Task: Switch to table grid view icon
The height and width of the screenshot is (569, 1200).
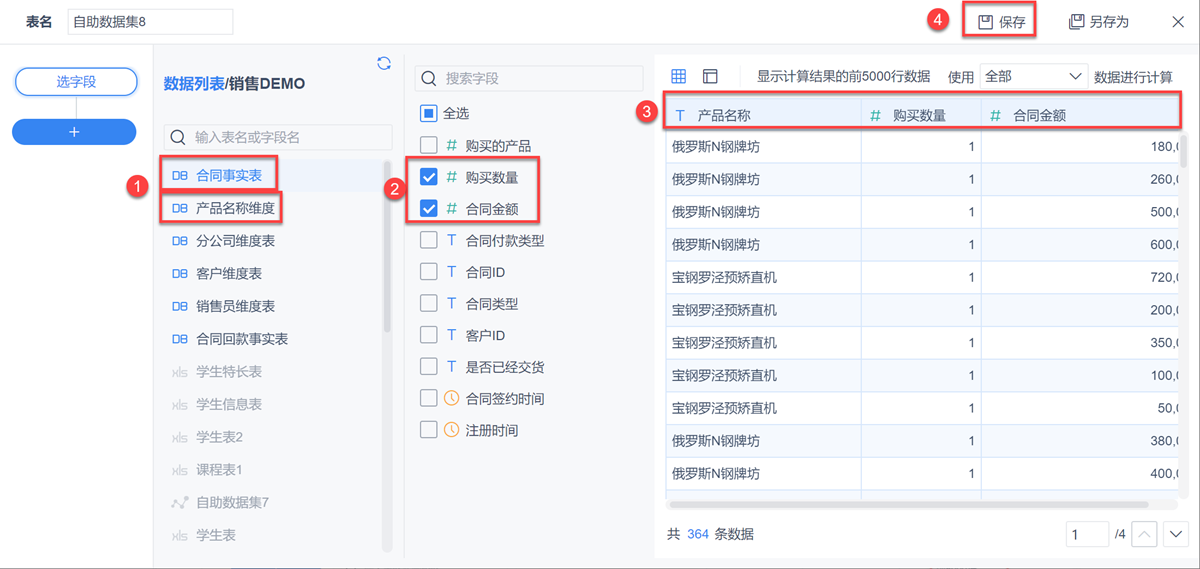Action: pyautogui.click(x=678, y=76)
